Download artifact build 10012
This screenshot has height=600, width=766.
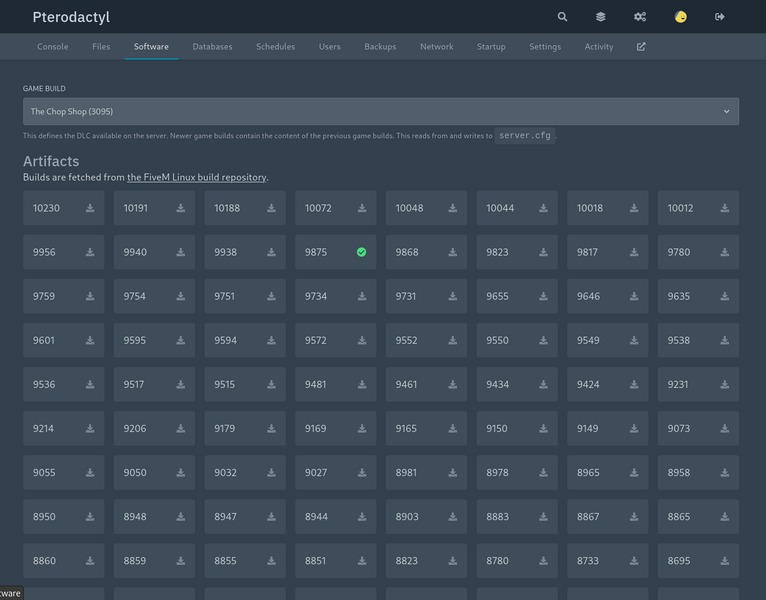(725, 208)
